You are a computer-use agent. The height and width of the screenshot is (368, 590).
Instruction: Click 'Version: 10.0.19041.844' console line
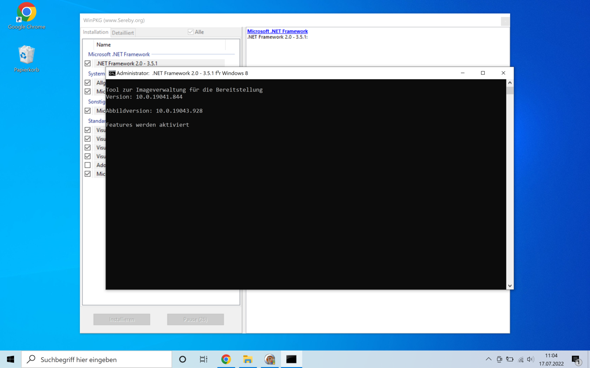click(x=144, y=97)
